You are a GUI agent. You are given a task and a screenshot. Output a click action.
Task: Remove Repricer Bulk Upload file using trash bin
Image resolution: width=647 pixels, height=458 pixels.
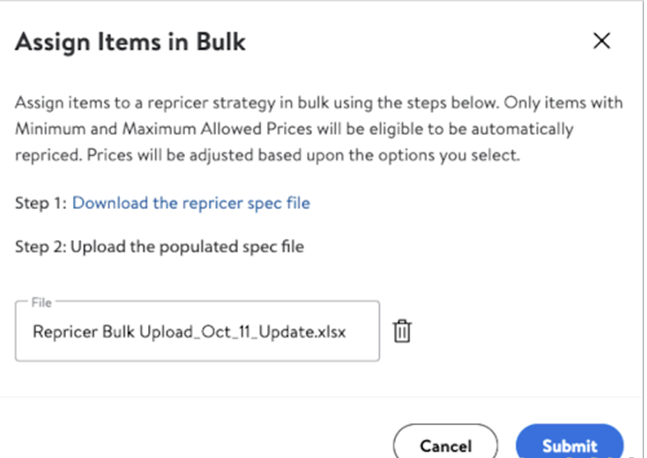[x=402, y=331]
